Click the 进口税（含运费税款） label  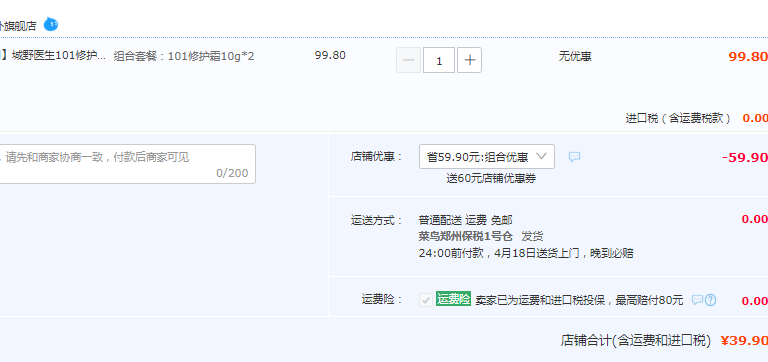point(678,118)
